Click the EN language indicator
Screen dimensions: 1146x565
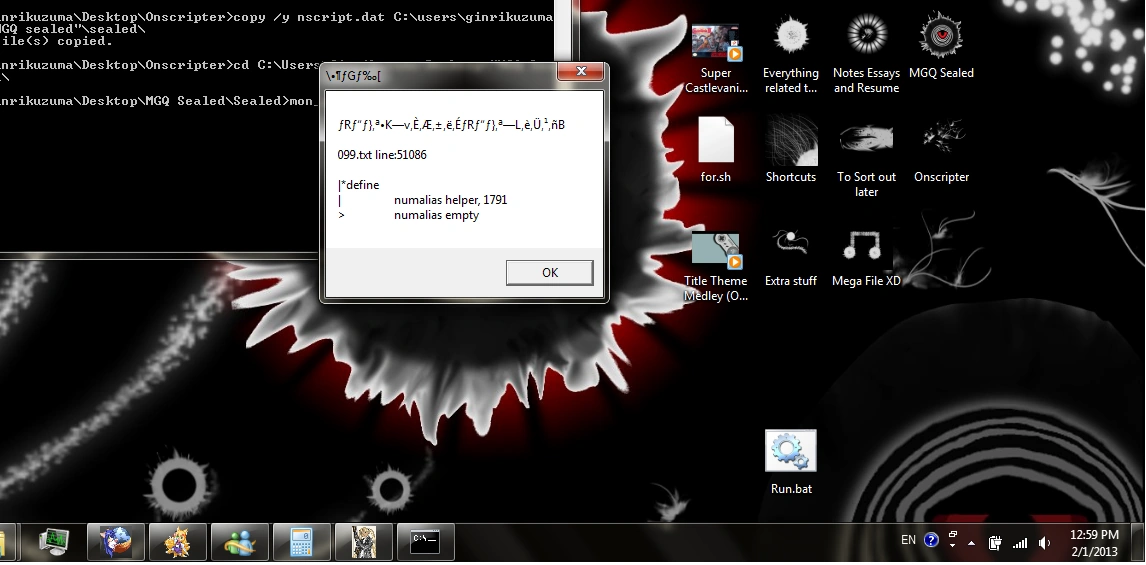908,540
